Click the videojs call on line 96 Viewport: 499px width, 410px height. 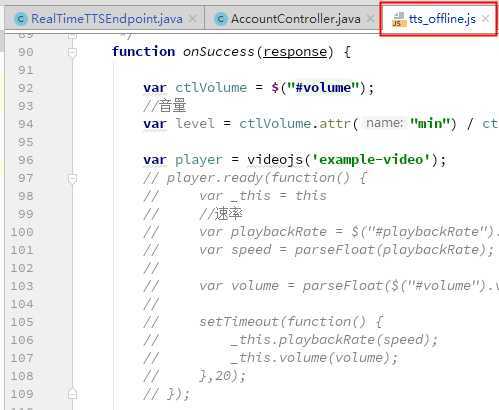pos(275,160)
